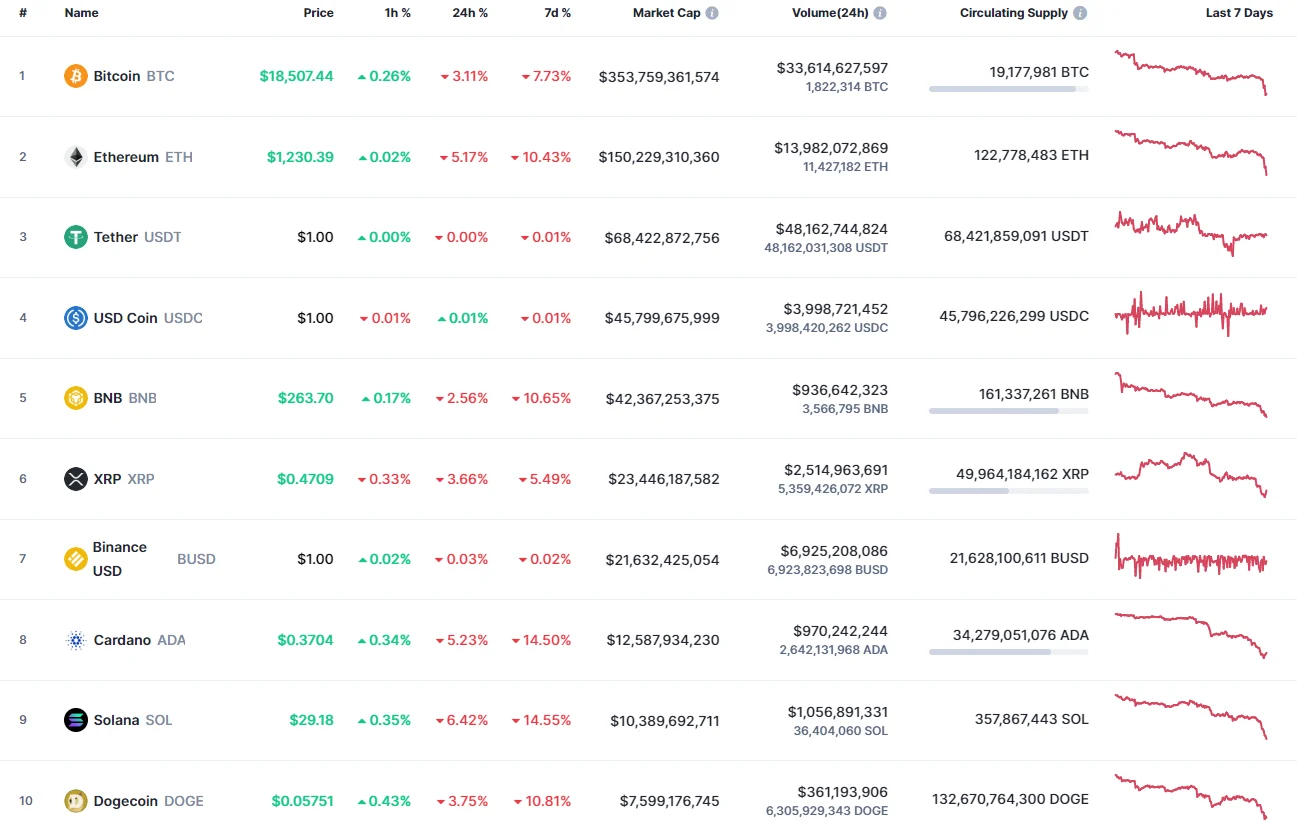Click the USD Coin logo icon
1297x839 pixels.
tap(76, 317)
